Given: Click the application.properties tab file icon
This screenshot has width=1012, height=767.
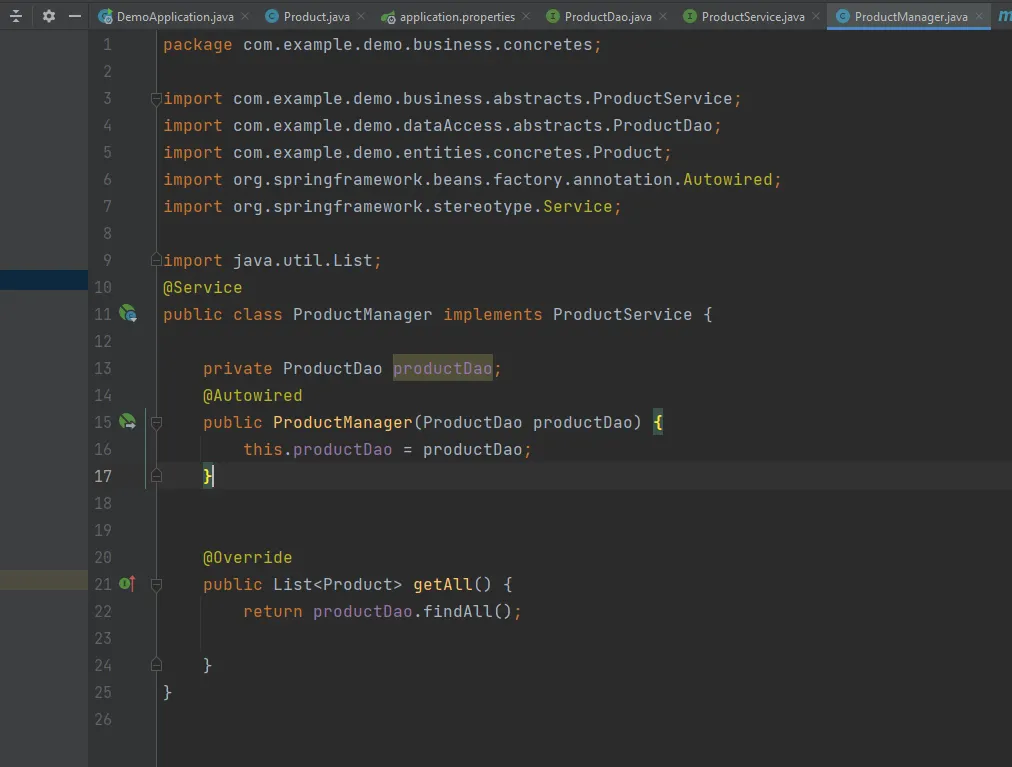Looking at the screenshot, I should (x=388, y=17).
